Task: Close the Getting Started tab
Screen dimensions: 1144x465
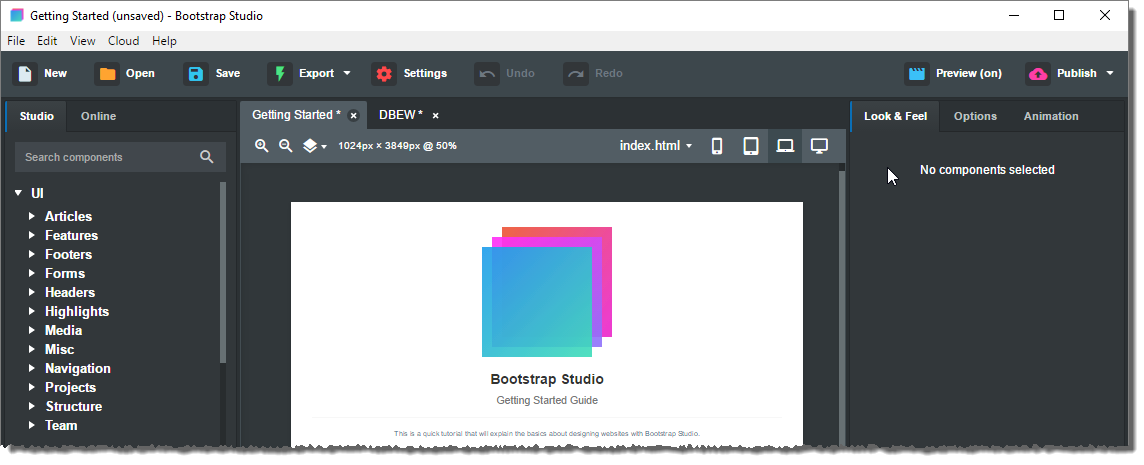Action: click(354, 115)
